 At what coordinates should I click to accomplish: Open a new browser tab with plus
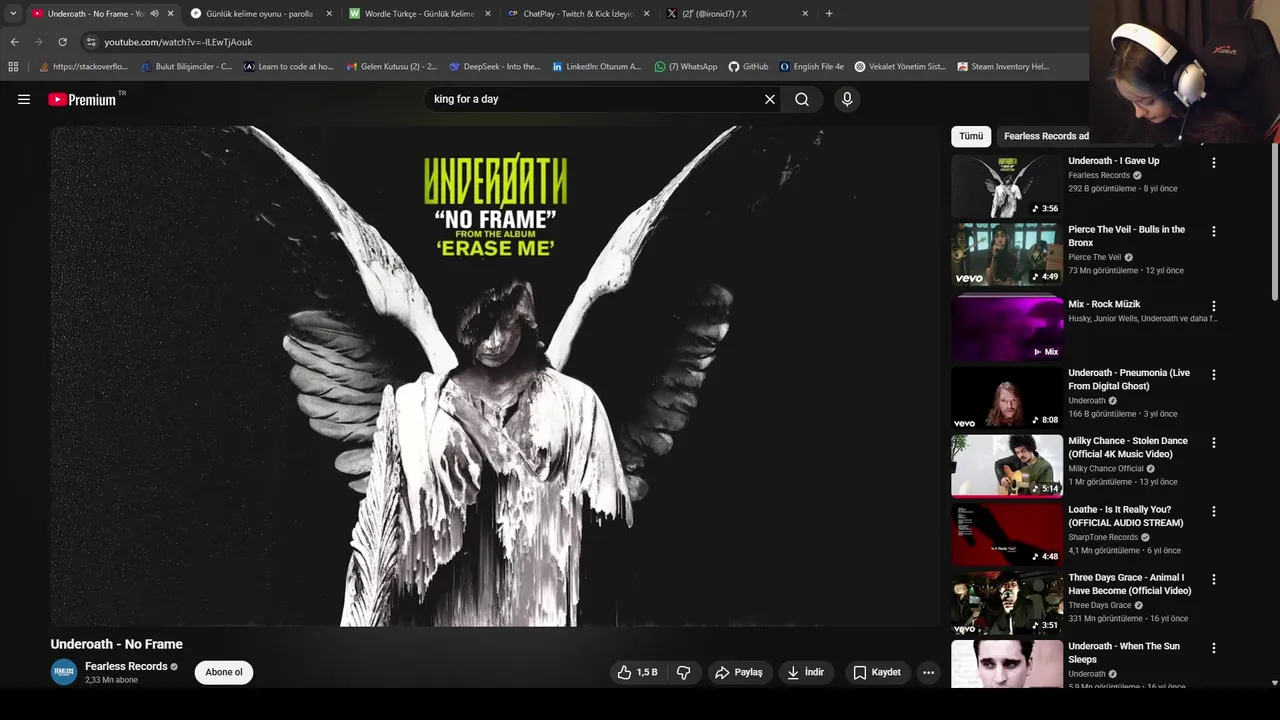pyautogui.click(x=829, y=14)
